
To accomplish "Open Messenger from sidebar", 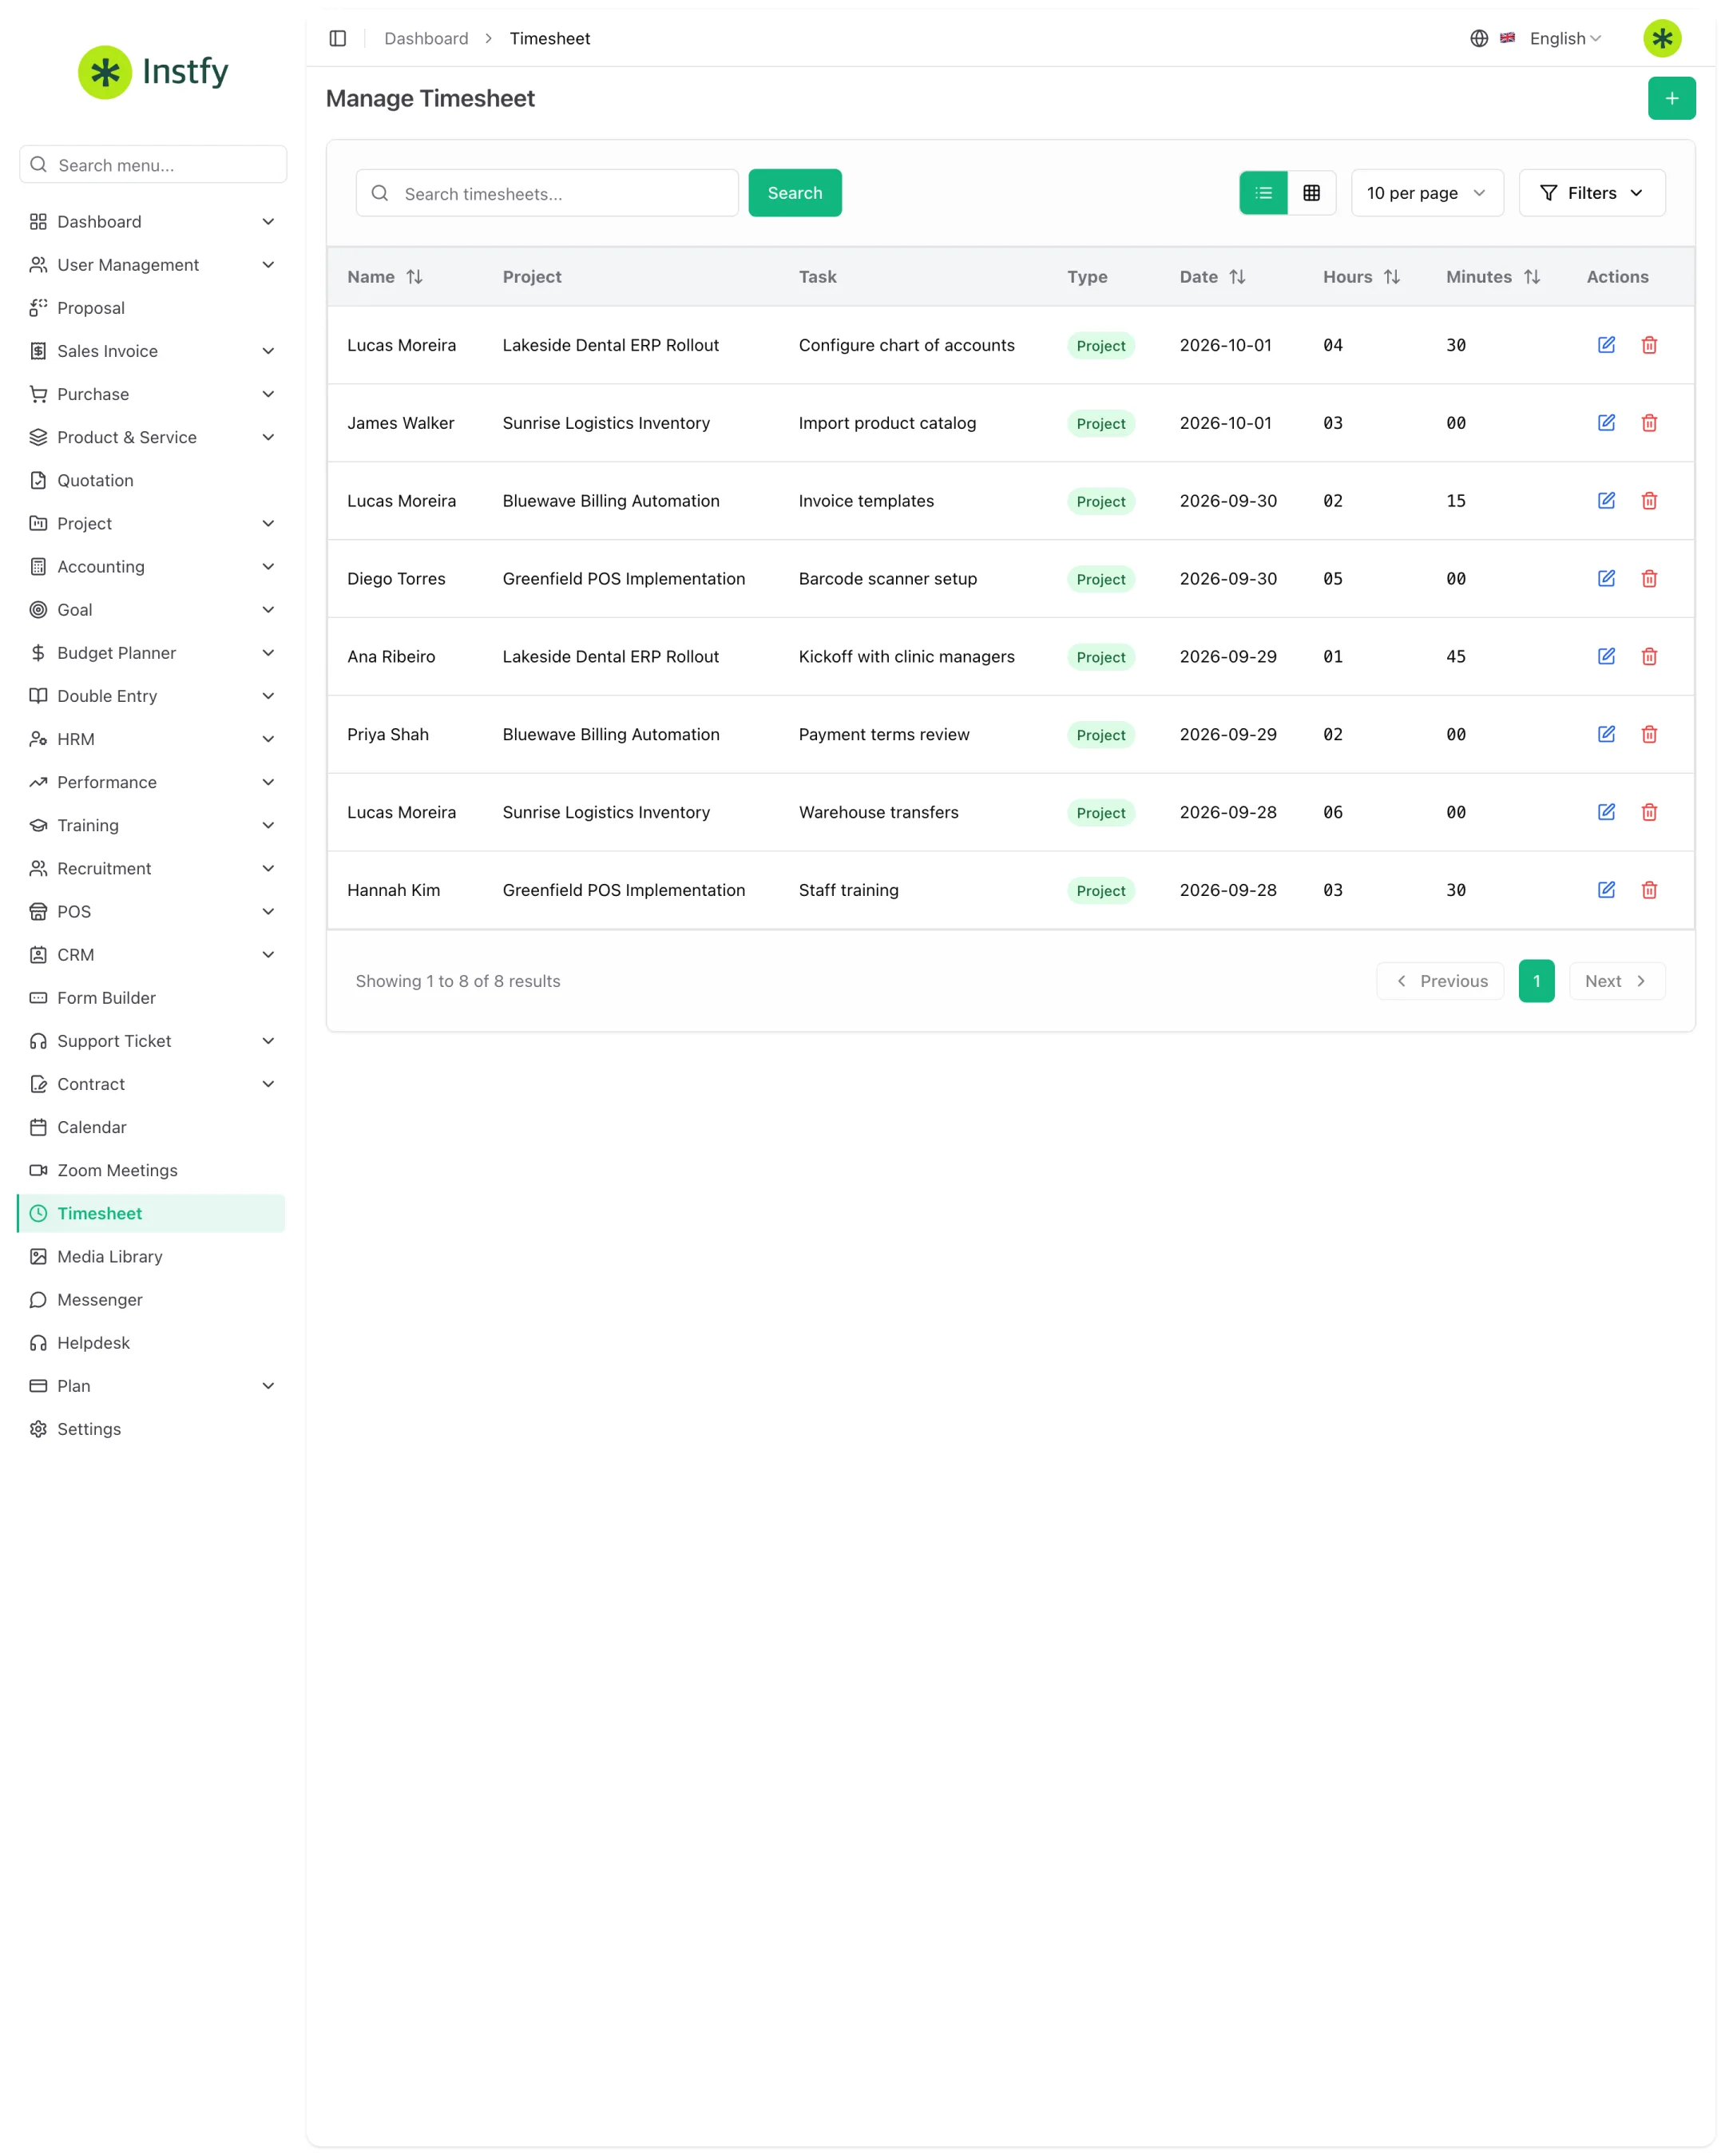I will pyautogui.click(x=152, y=1299).
